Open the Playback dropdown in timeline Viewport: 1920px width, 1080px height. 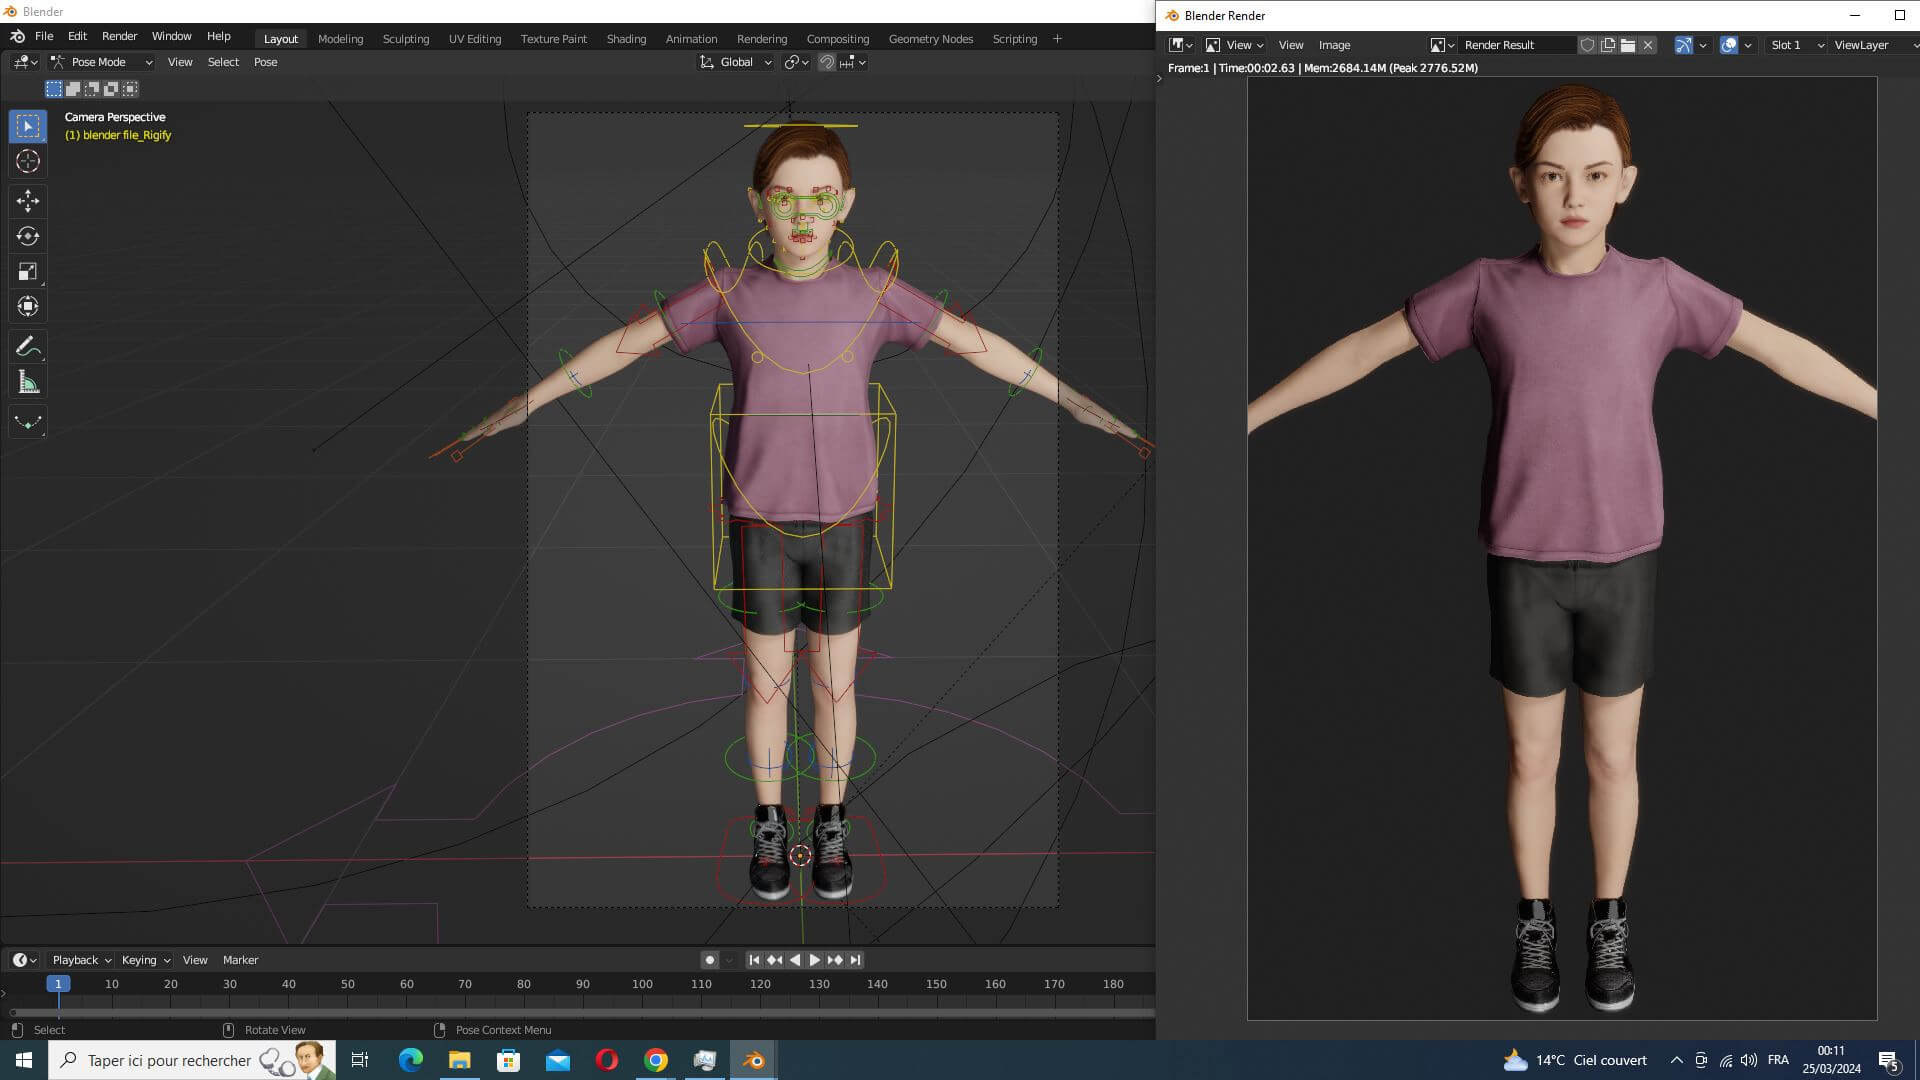click(x=82, y=960)
